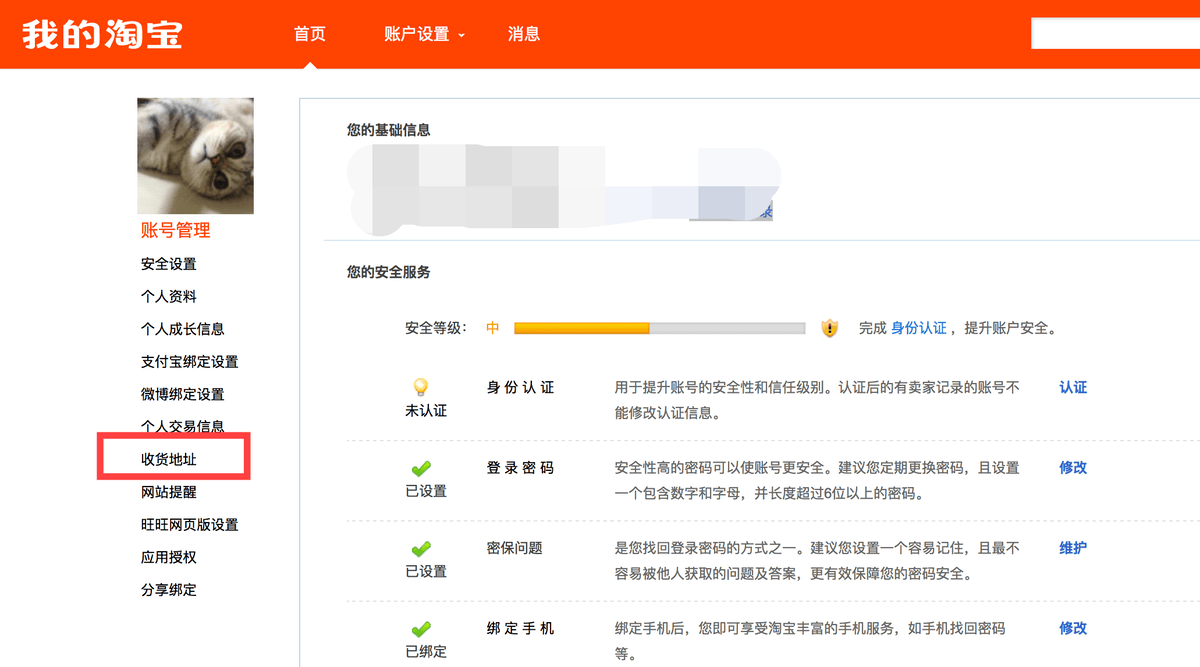Click the security shield icon
The height and width of the screenshot is (667, 1200).
830,328
